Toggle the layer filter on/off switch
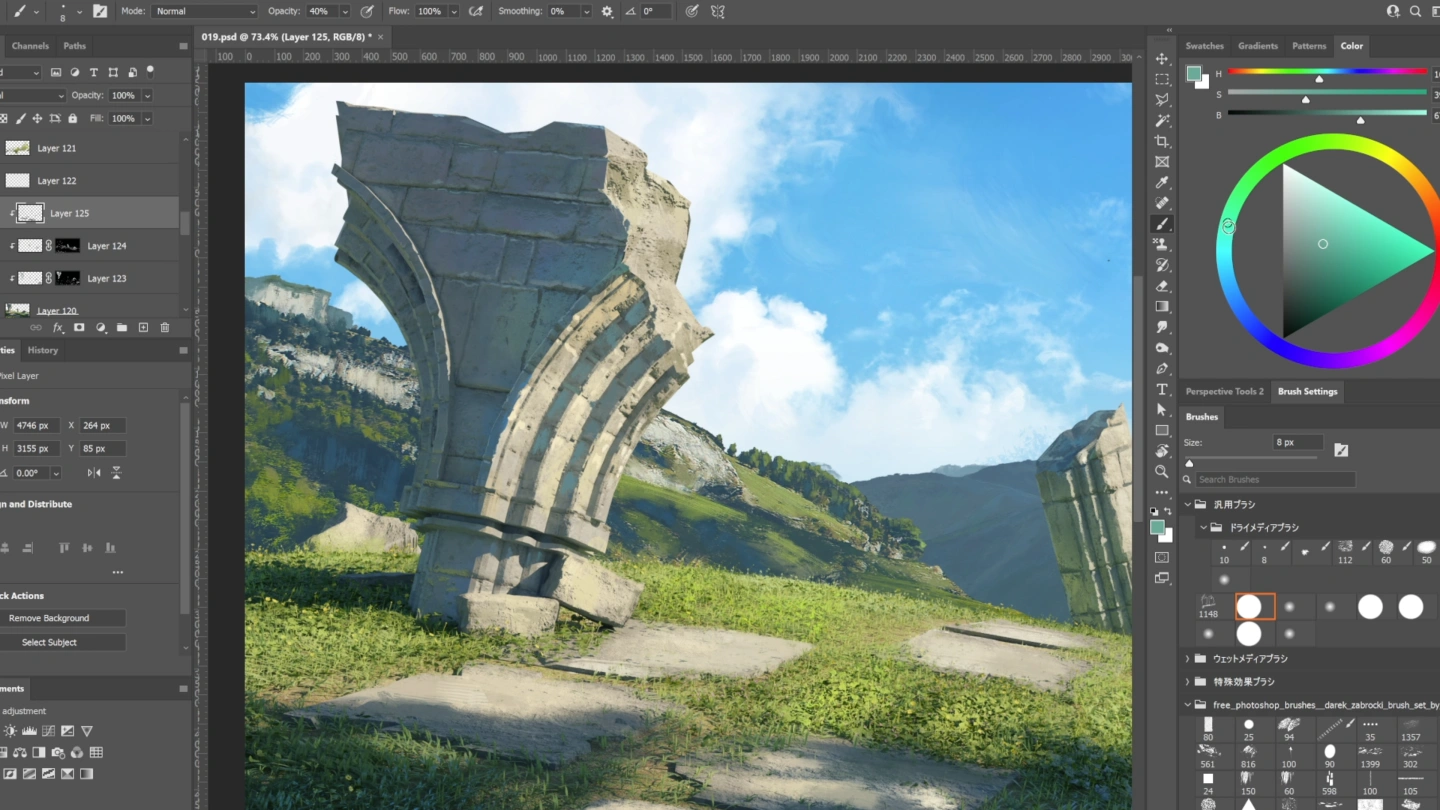The height and width of the screenshot is (810, 1440). (x=150, y=71)
